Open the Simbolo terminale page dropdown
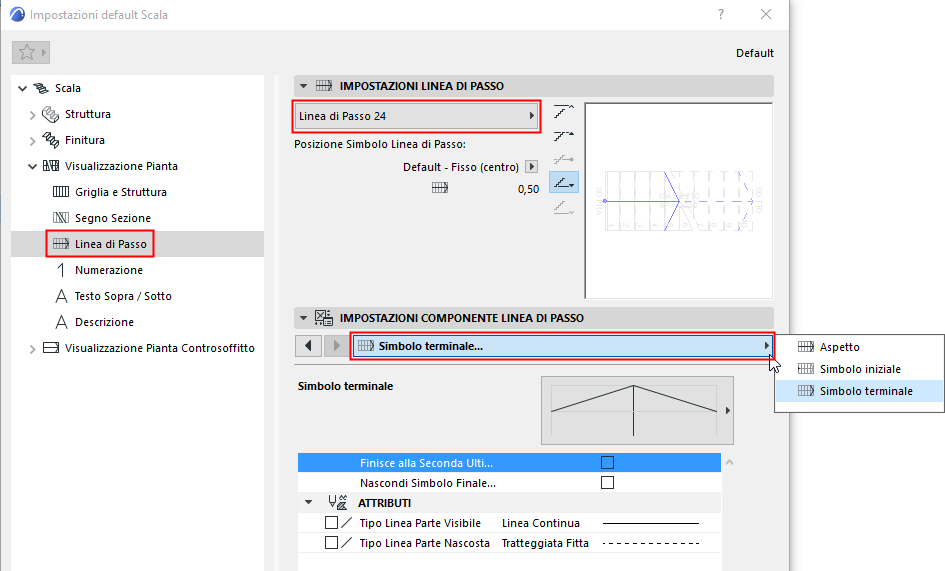The width and height of the screenshot is (945, 571). 562,346
